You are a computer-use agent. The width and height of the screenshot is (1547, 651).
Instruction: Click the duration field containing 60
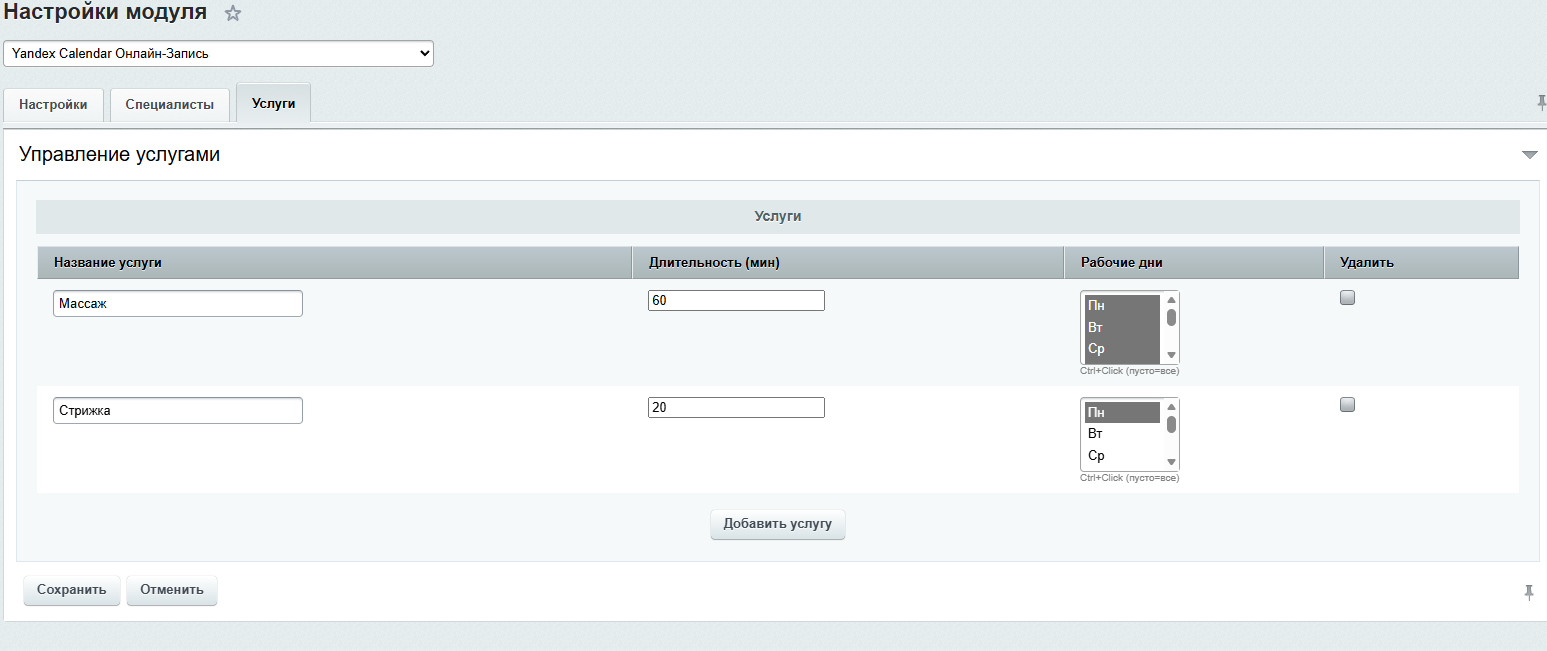[736, 300]
